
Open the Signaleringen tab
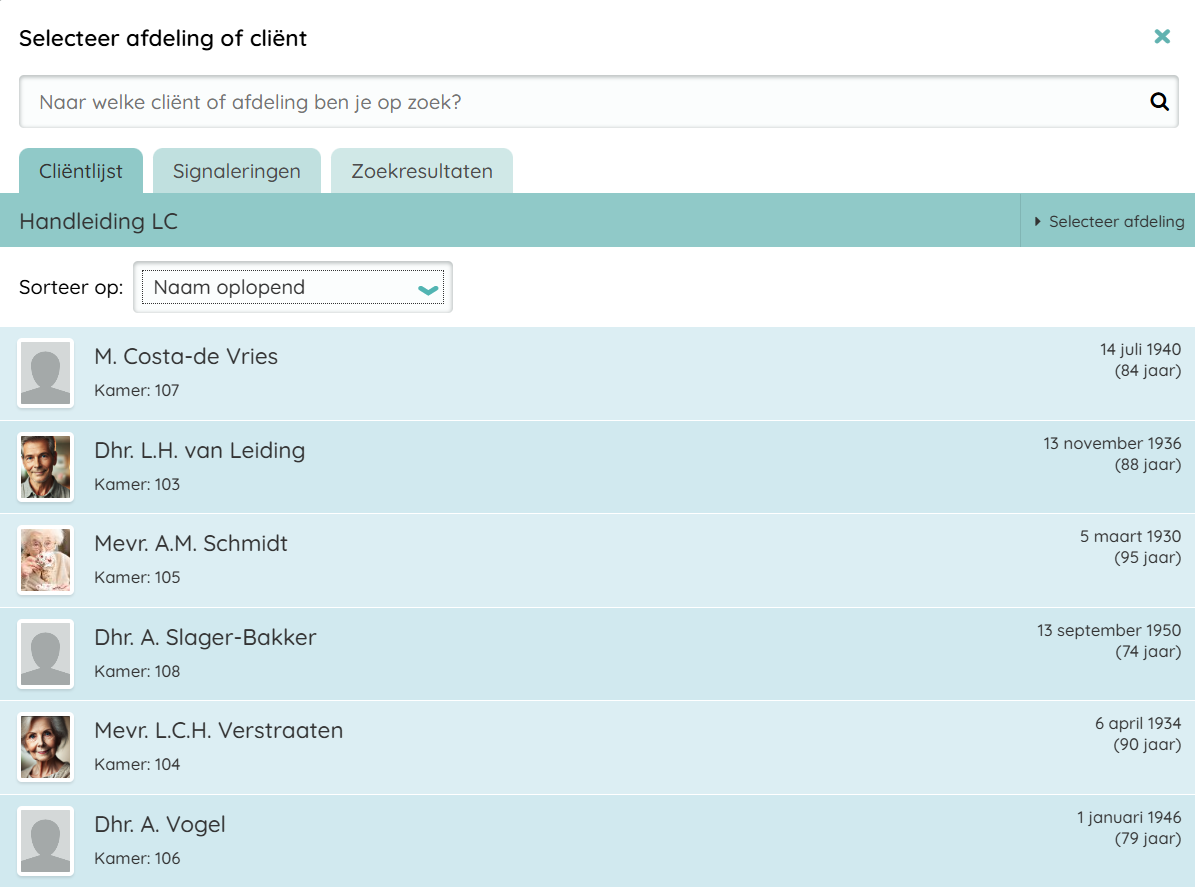[x=236, y=171]
